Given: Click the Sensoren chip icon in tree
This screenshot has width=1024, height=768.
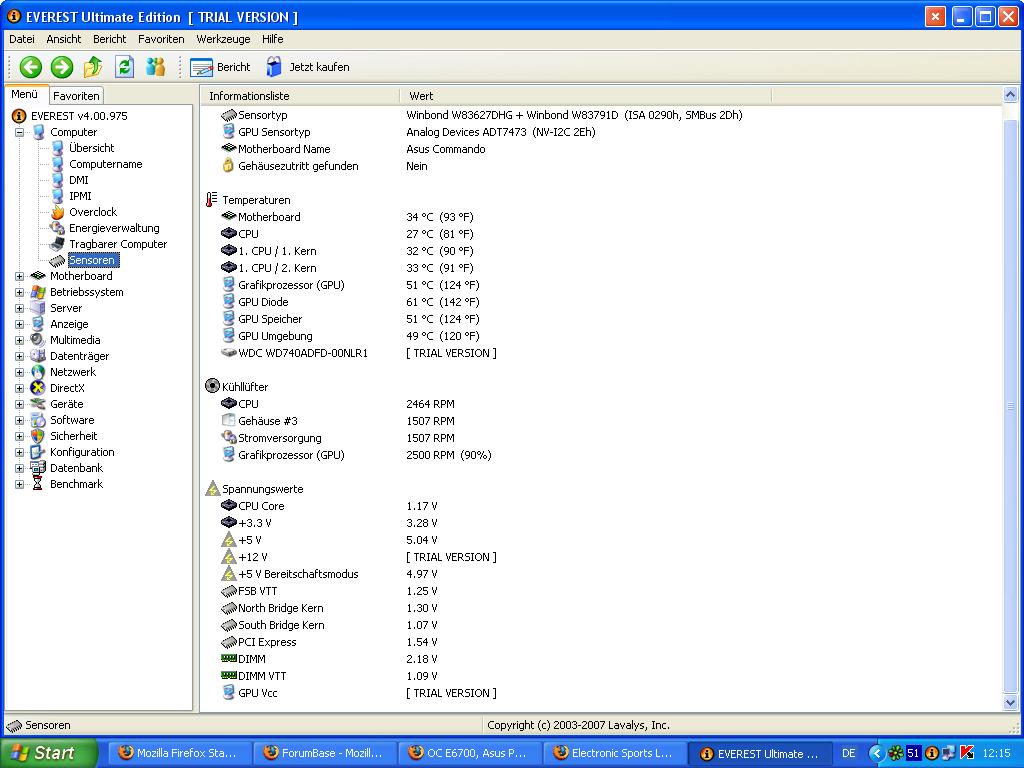Looking at the screenshot, I should point(57,261).
